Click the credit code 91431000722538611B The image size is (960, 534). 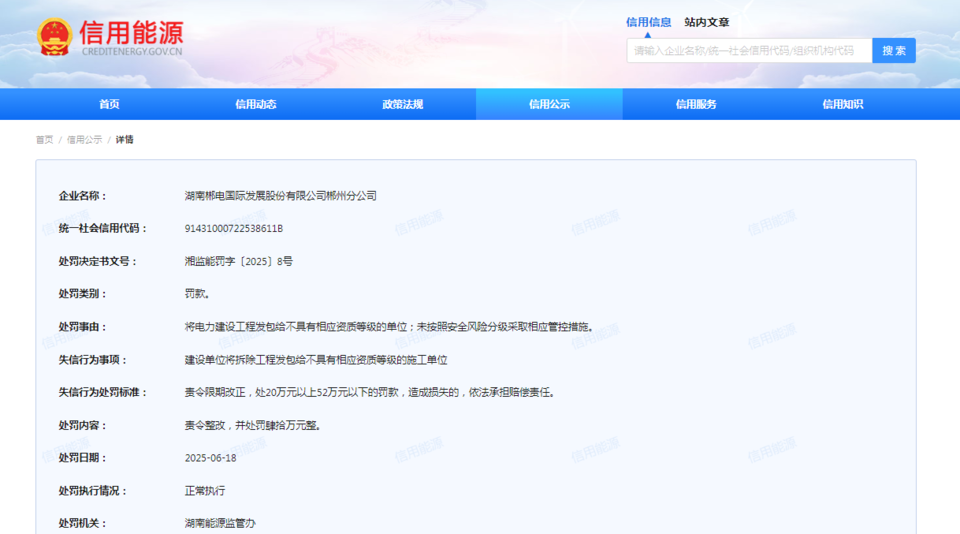(x=240, y=228)
